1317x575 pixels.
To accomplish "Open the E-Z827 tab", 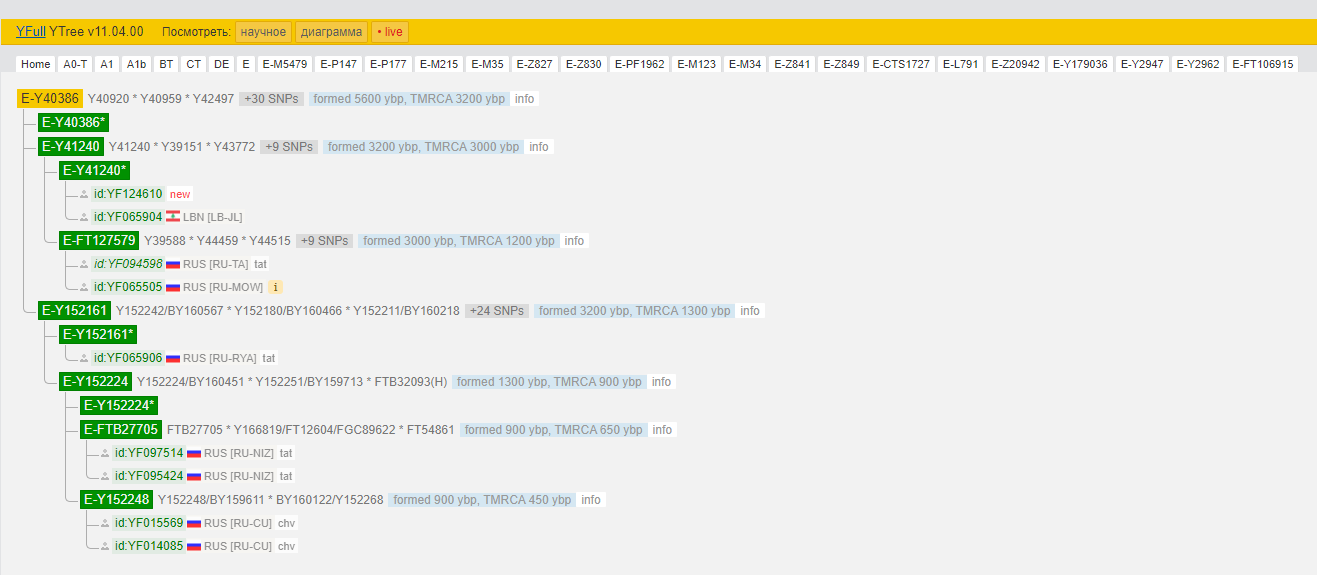I will pyautogui.click(x=534, y=64).
